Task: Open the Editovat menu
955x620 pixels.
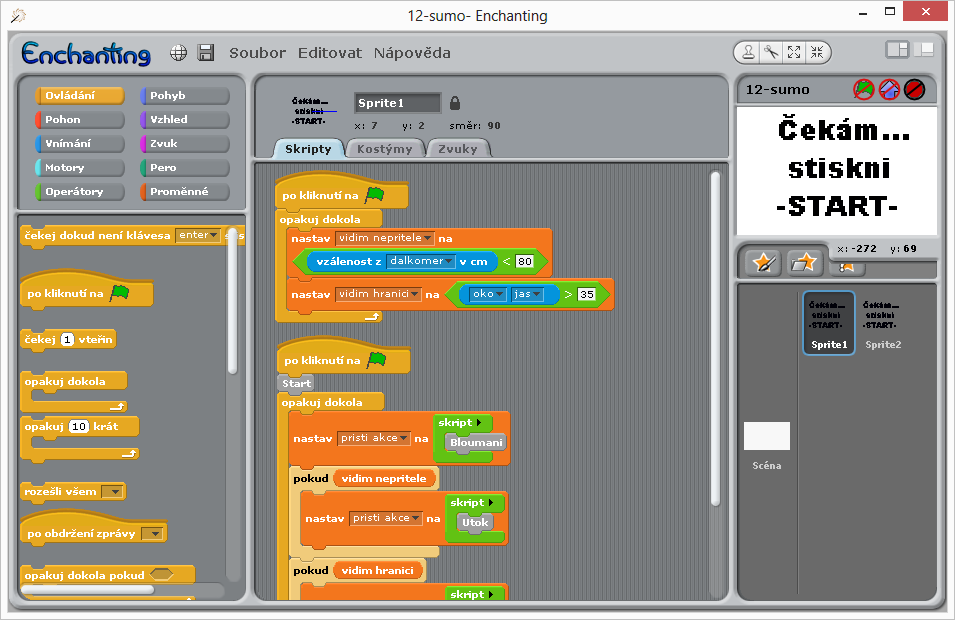Action: [329, 53]
